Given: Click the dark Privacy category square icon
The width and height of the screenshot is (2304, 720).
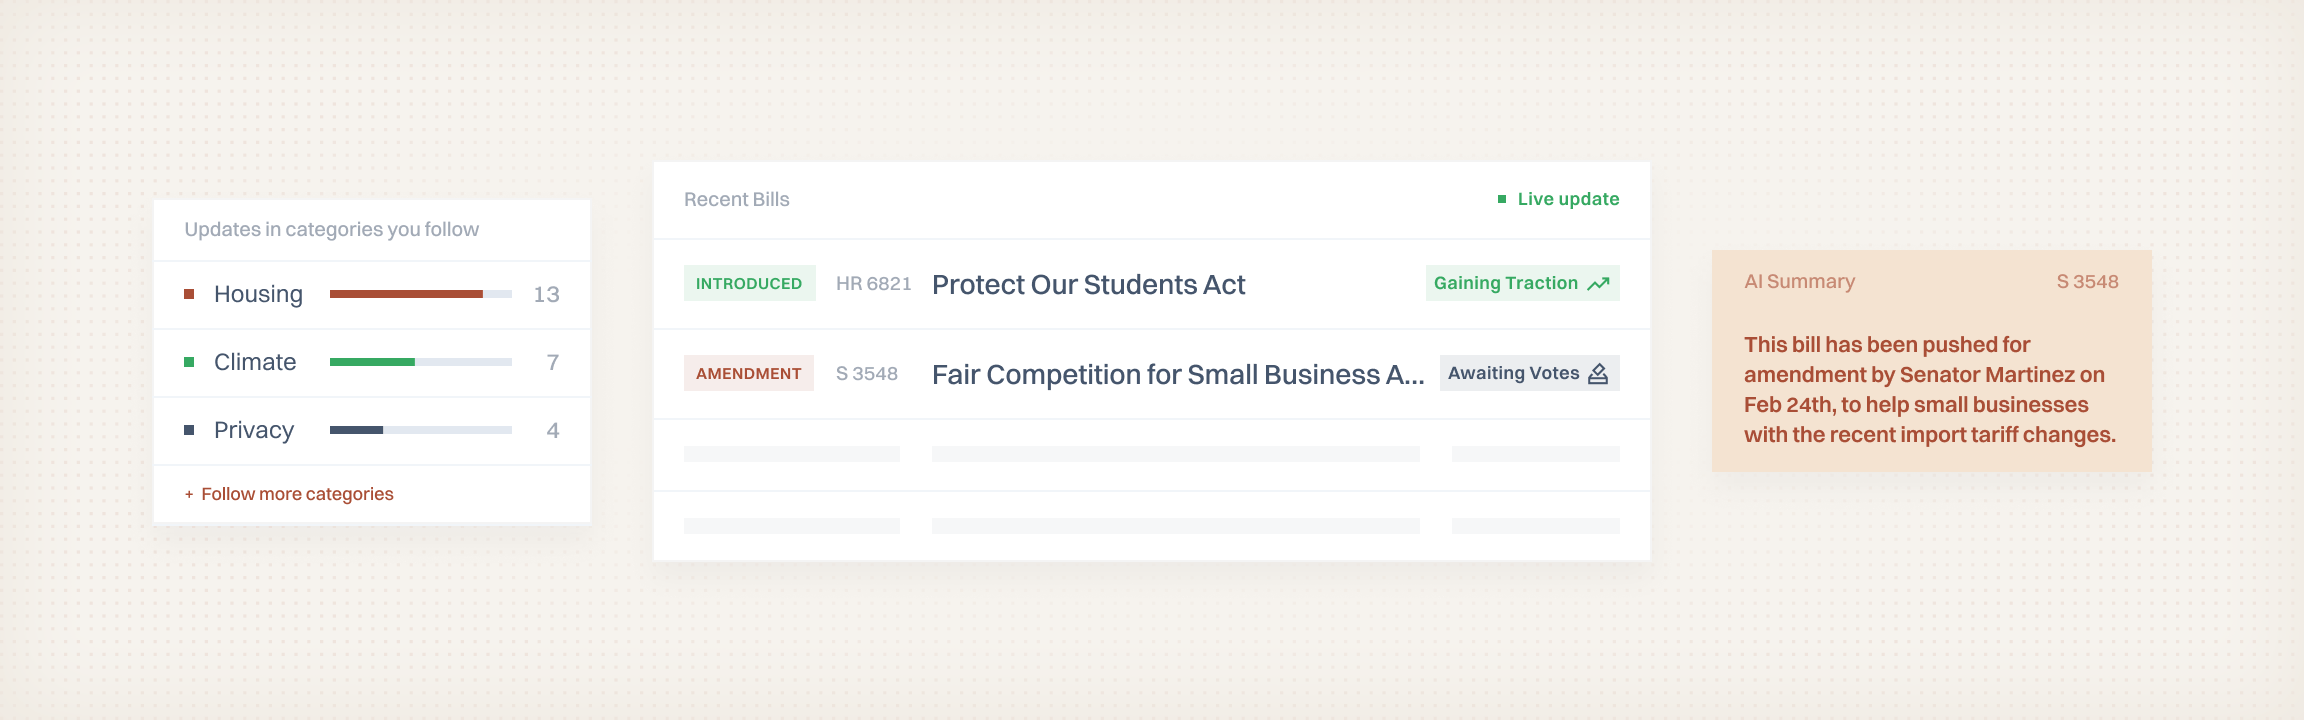Looking at the screenshot, I should 188,430.
